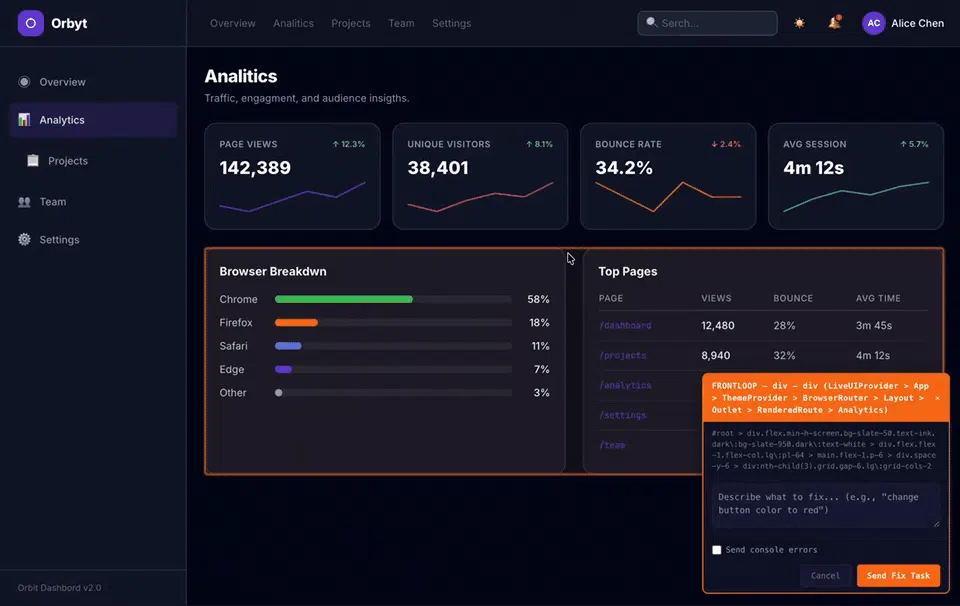Click the Bounce Rate sparkline chart
The height and width of the screenshot is (606, 960).
click(x=668, y=196)
